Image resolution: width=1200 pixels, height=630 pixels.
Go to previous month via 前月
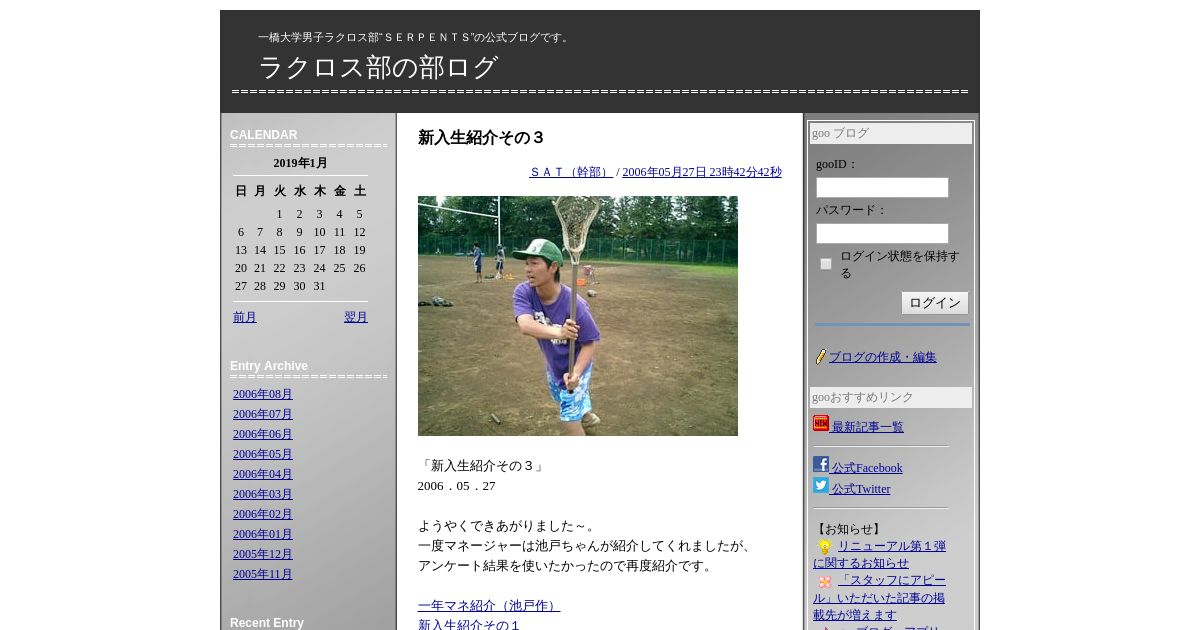click(245, 317)
